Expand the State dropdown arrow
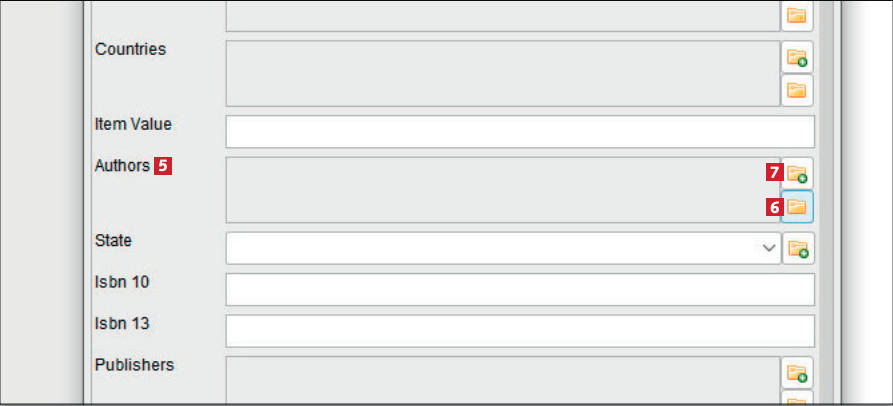Viewport: 893px width, 406px height. coord(768,248)
